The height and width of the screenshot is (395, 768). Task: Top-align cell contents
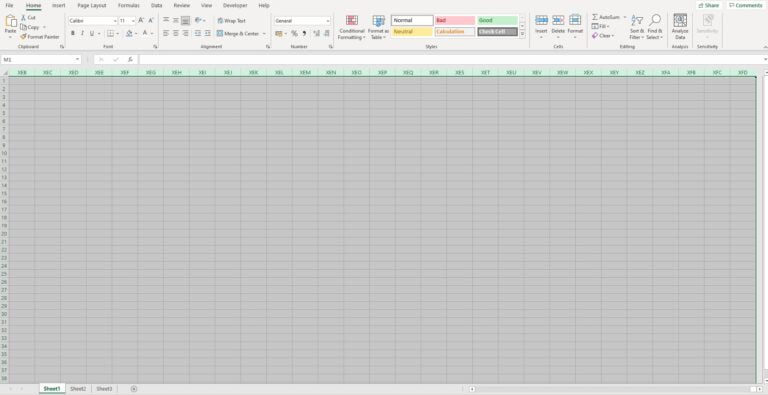166,21
